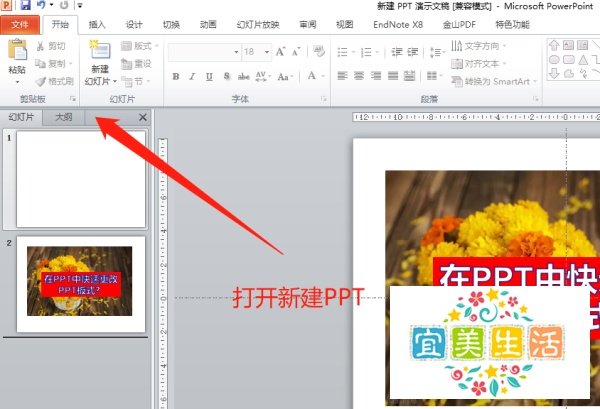Select the triangle shape in gallery
Screen dimensions: 600x409
[x=583, y=60]
